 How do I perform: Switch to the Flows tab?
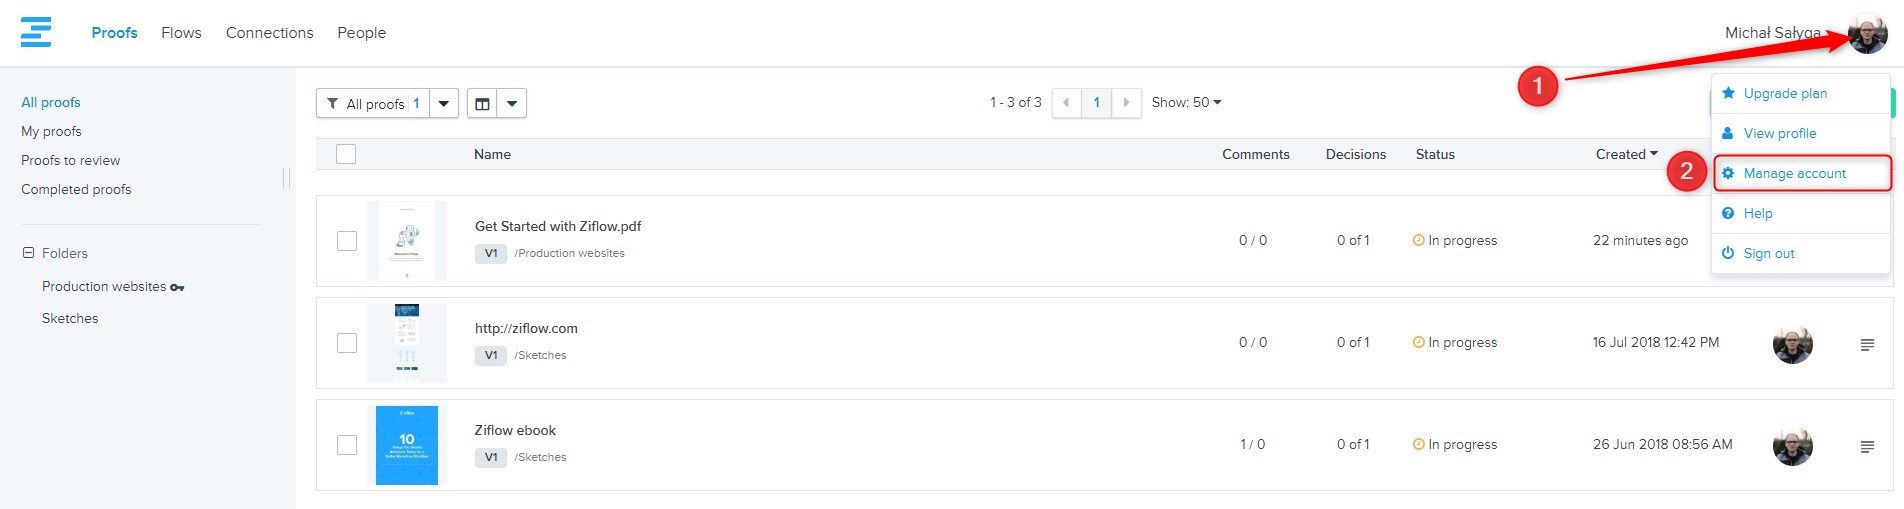click(181, 33)
